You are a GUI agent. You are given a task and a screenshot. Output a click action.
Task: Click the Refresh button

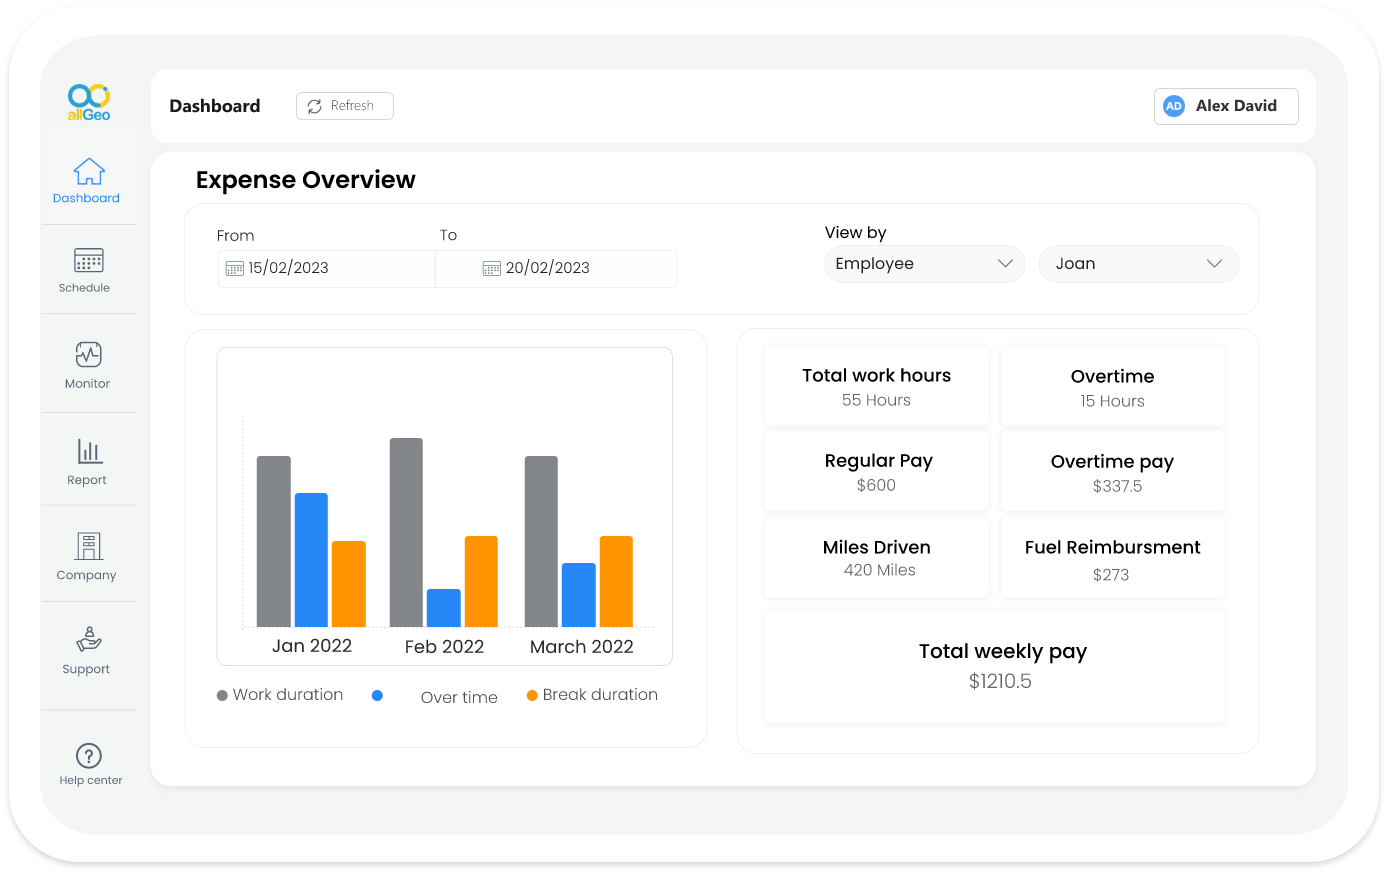[345, 106]
